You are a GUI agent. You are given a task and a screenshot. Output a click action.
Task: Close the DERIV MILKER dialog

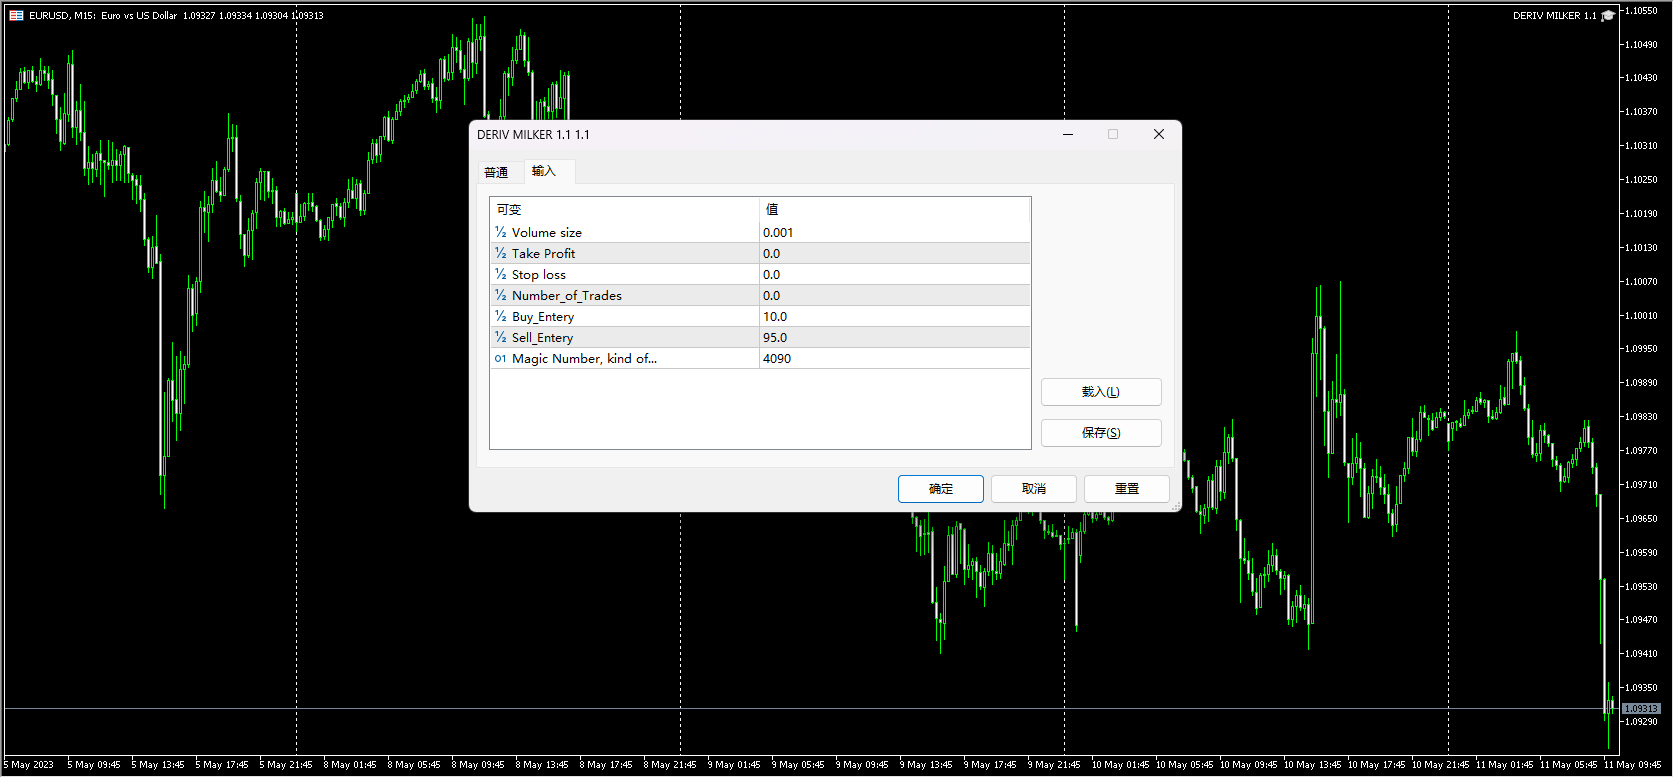[x=1159, y=134]
